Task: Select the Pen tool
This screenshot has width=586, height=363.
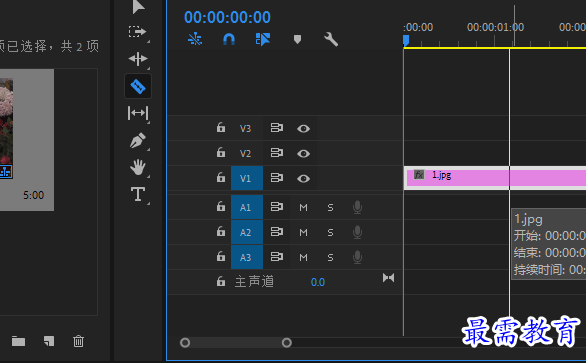Action: [138, 141]
